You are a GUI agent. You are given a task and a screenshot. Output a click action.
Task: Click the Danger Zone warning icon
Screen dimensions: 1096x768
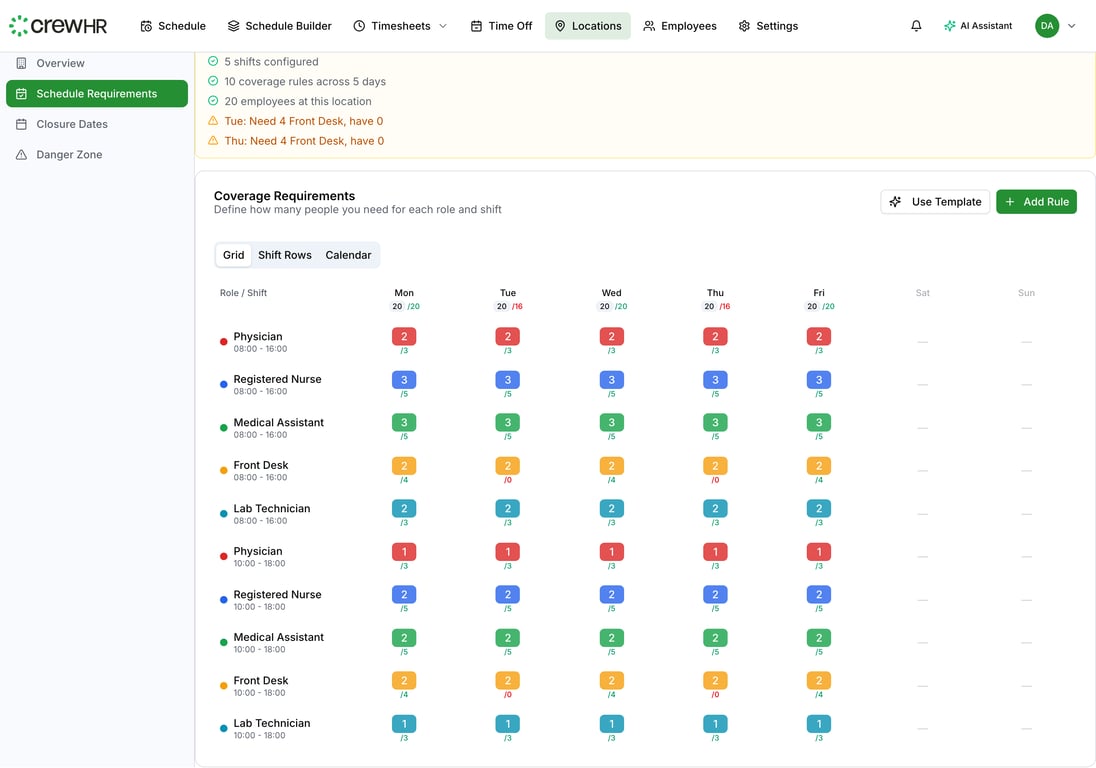point(21,155)
